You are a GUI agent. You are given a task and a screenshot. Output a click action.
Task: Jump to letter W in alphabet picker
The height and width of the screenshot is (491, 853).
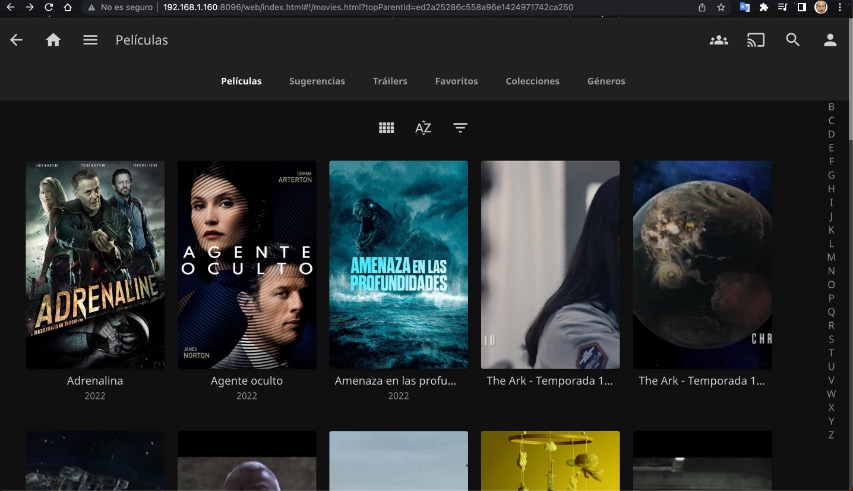[x=831, y=394]
